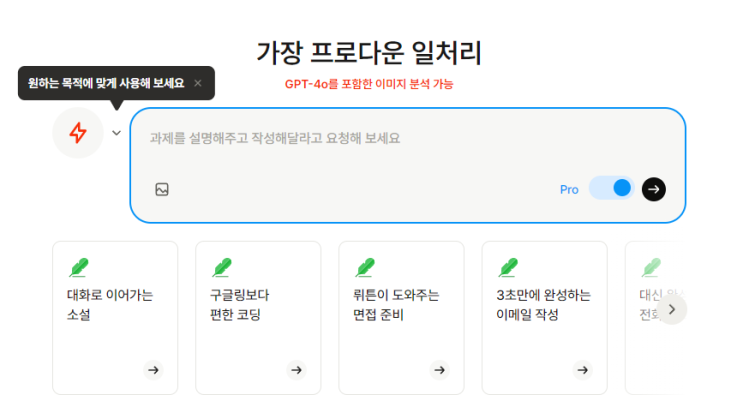Viewport: 743px width, 413px height.
Task: Select the '3초만에 완성하는 이메일 작성' card title
Action: pyautogui.click(x=544, y=305)
